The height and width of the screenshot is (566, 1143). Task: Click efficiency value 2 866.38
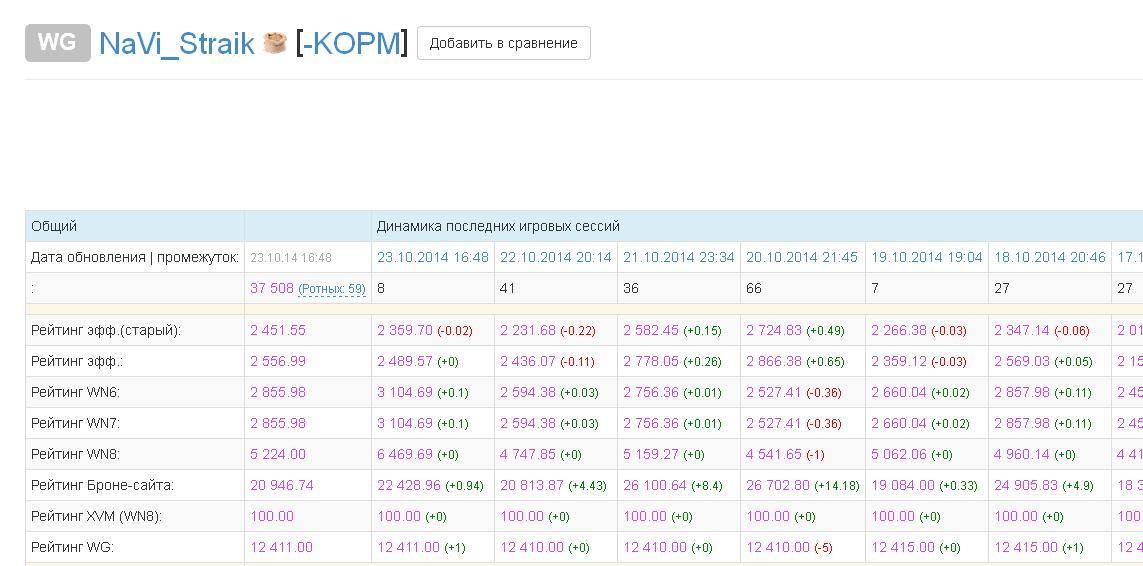[x=775, y=361]
